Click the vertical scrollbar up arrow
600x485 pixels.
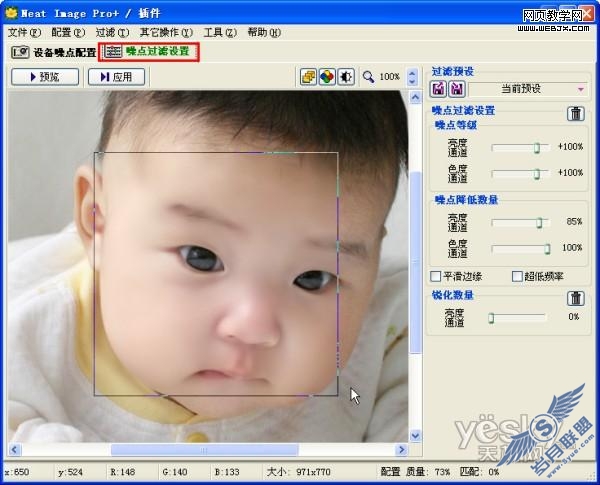415,97
